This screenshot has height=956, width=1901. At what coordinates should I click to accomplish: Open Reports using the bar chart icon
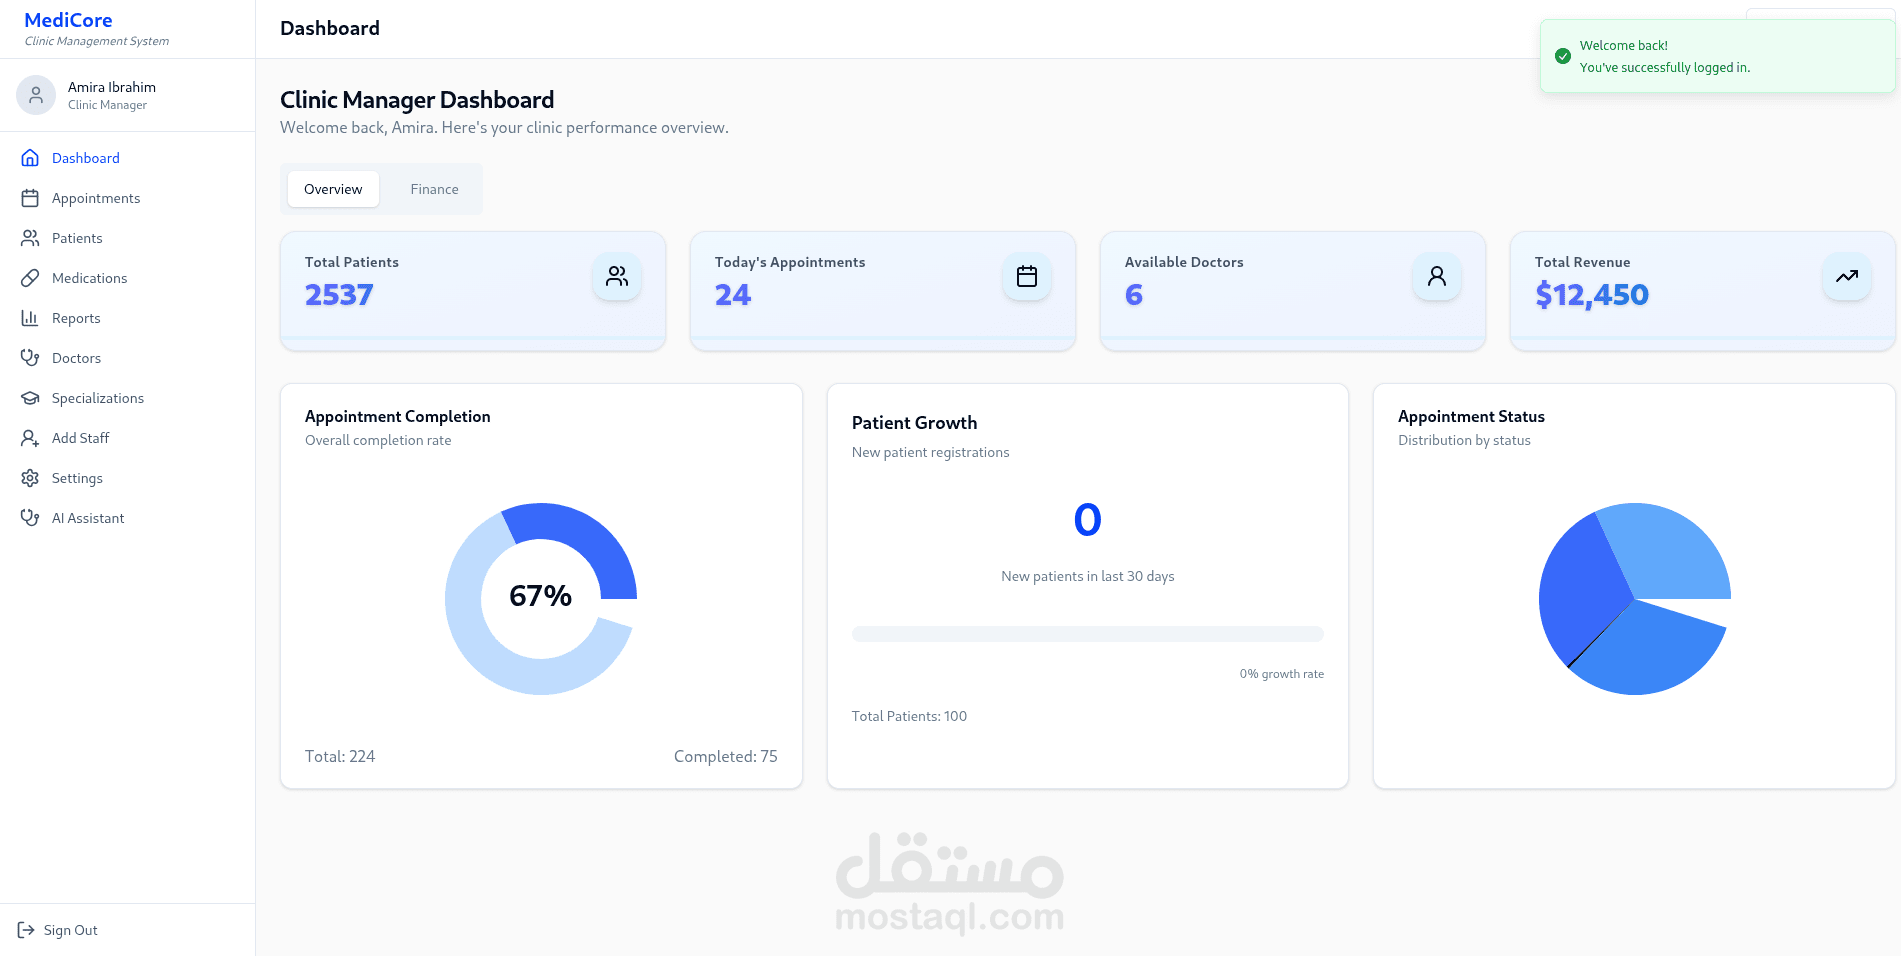tap(31, 318)
